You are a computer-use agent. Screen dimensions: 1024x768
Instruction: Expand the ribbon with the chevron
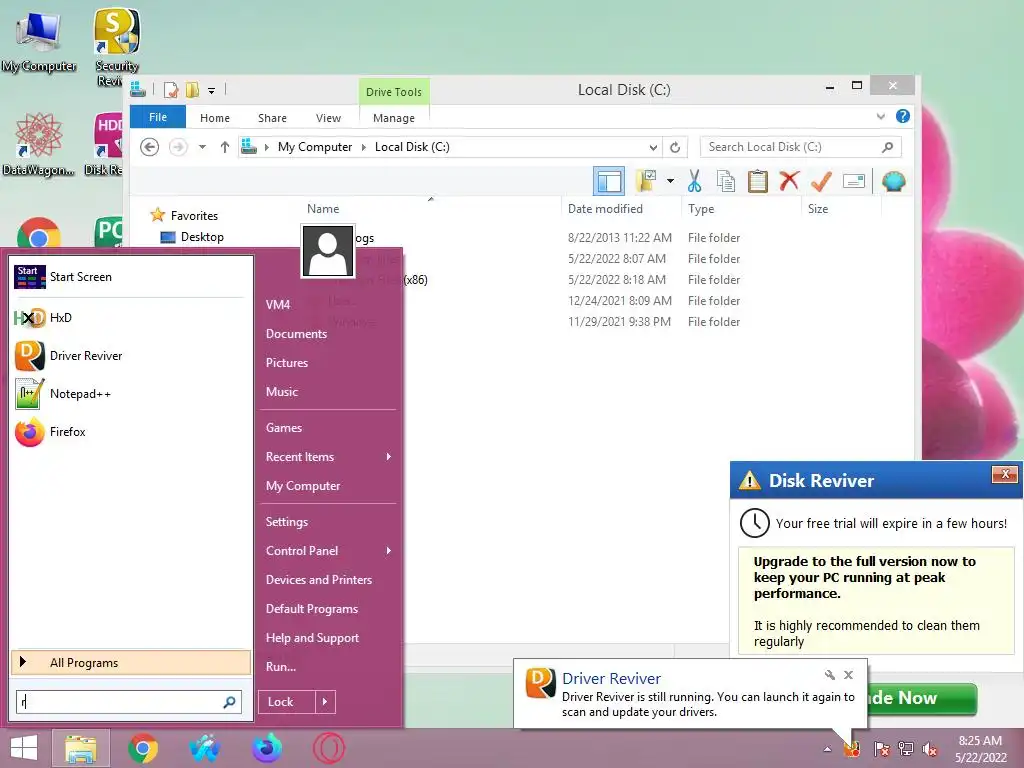[880, 116]
